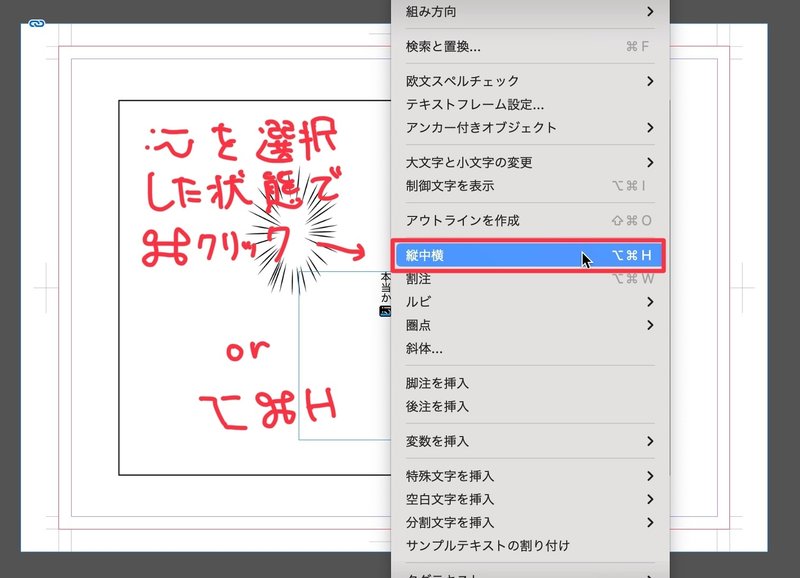This screenshot has width=800, height=578.
Task: Open the 欧文スペルチェック submenu
Action: coord(530,81)
